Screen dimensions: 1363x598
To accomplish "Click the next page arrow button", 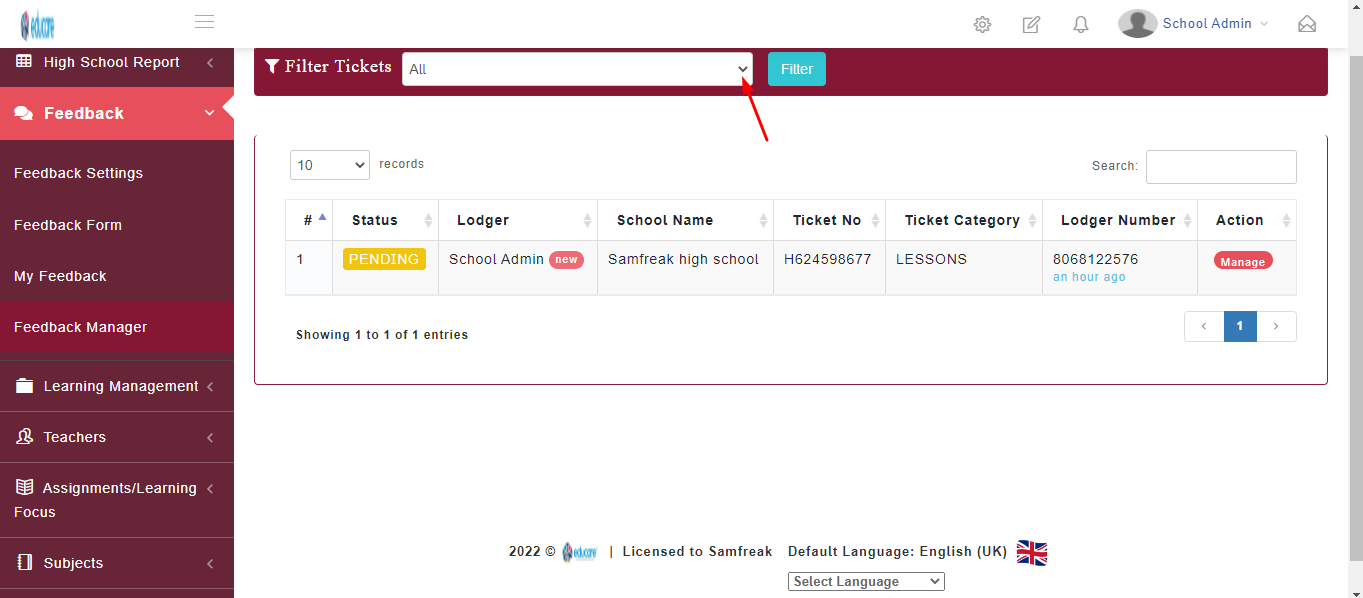I will [x=1276, y=326].
